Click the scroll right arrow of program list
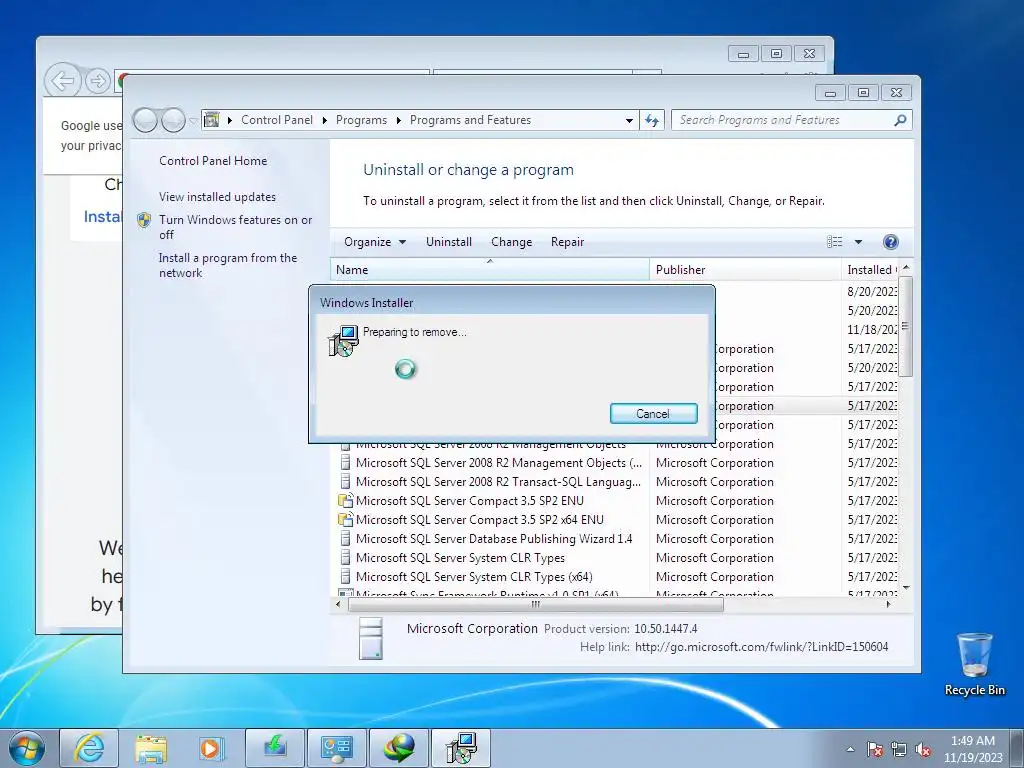 point(888,605)
